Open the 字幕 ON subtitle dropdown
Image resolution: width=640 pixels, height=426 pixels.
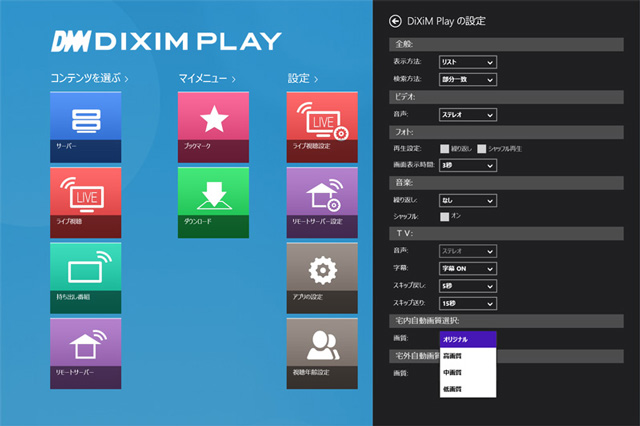pos(468,268)
